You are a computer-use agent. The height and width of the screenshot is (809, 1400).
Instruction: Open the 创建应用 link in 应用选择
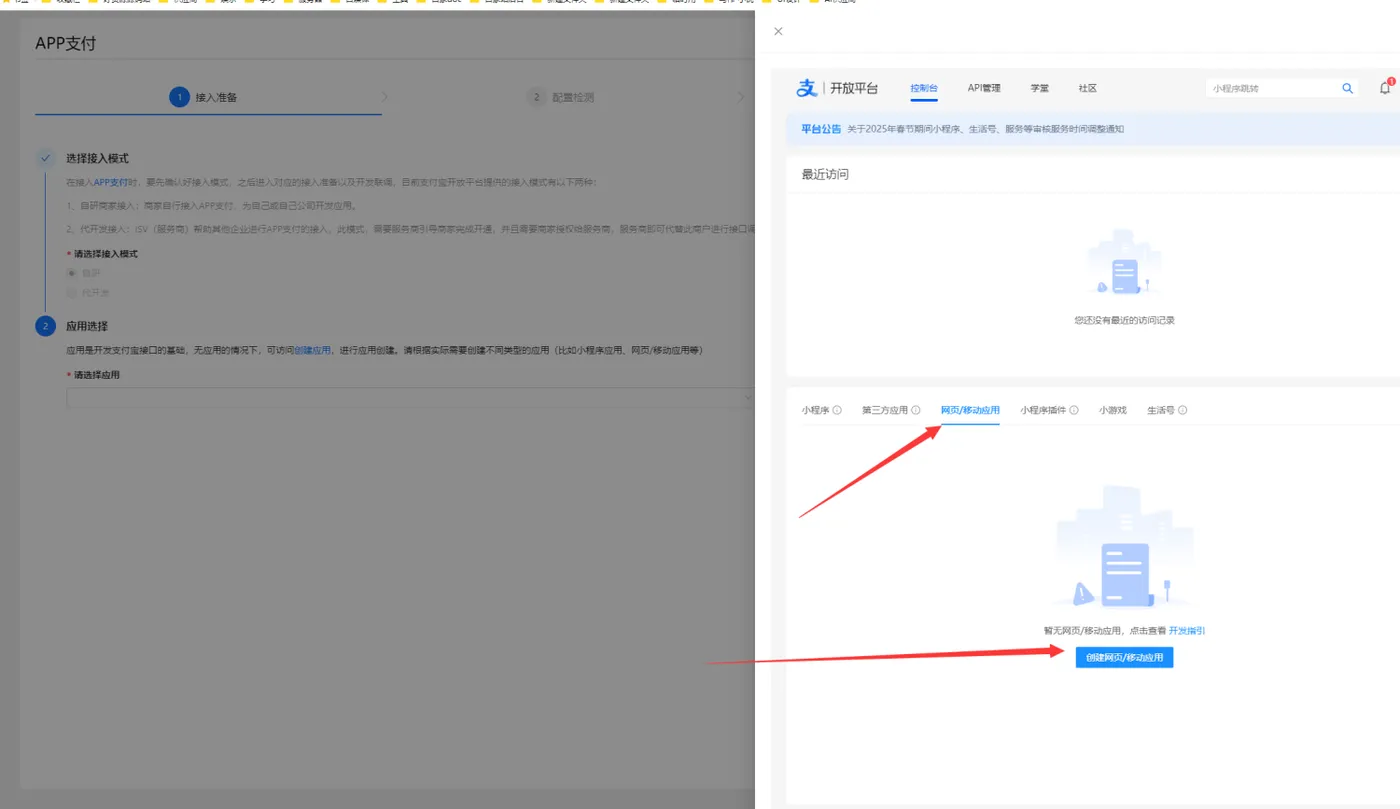313,351
